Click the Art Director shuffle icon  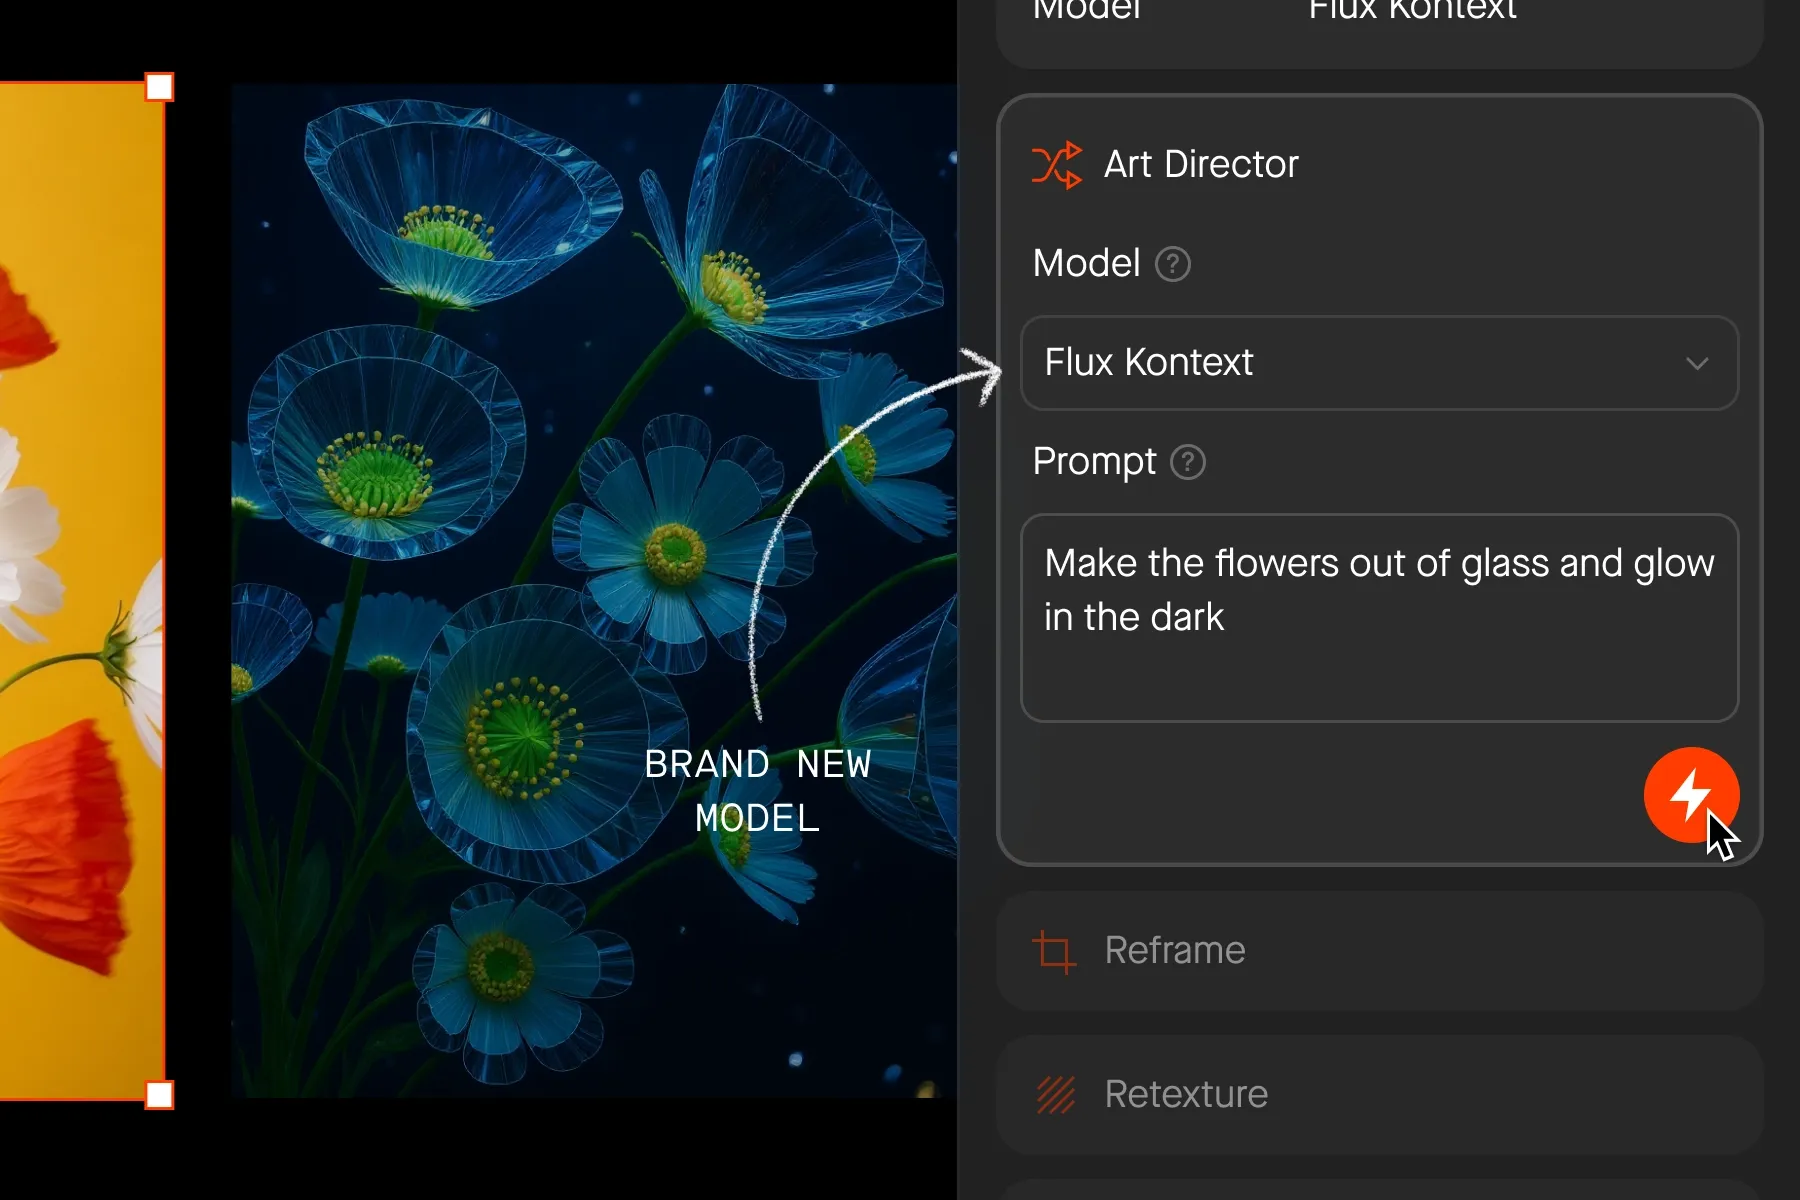pyautogui.click(x=1056, y=165)
